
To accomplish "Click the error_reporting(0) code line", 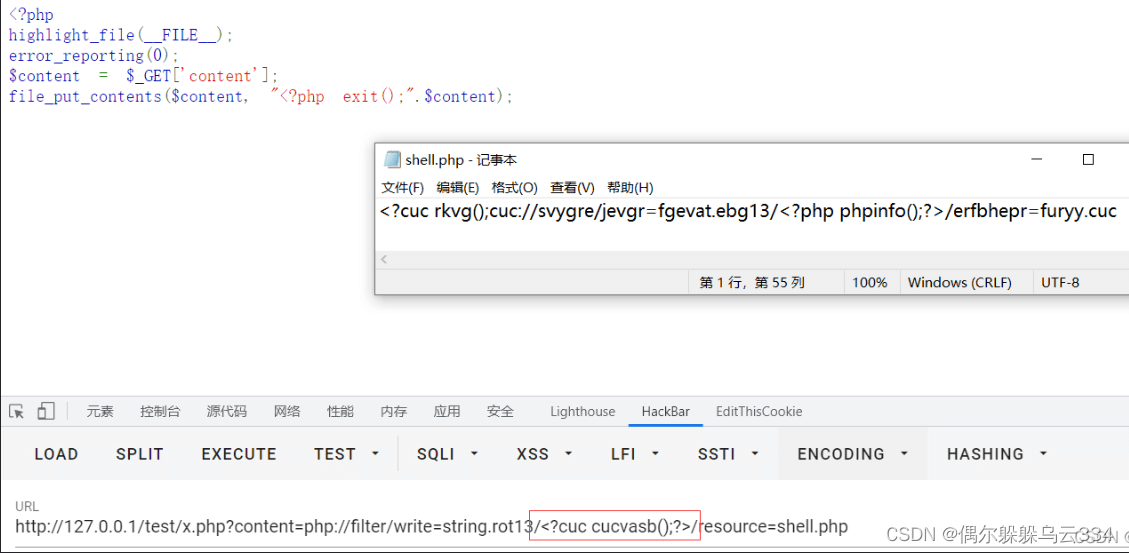I will pyautogui.click(x=93, y=55).
